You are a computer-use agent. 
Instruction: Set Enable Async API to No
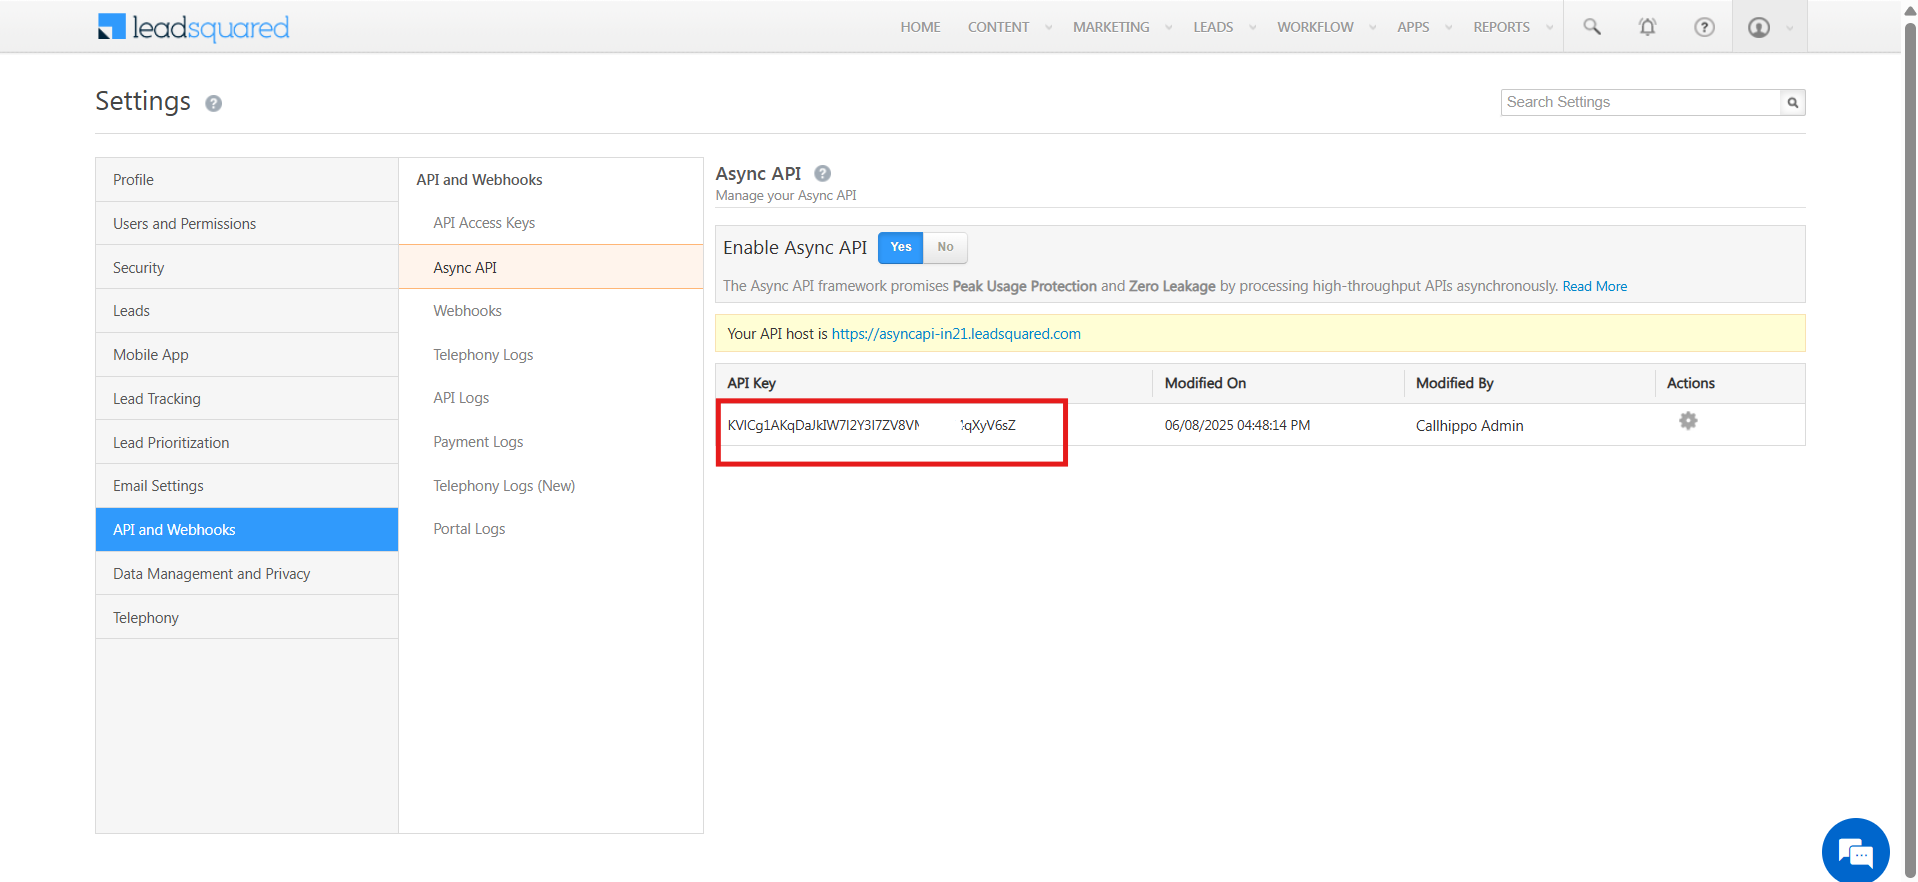coord(945,247)
